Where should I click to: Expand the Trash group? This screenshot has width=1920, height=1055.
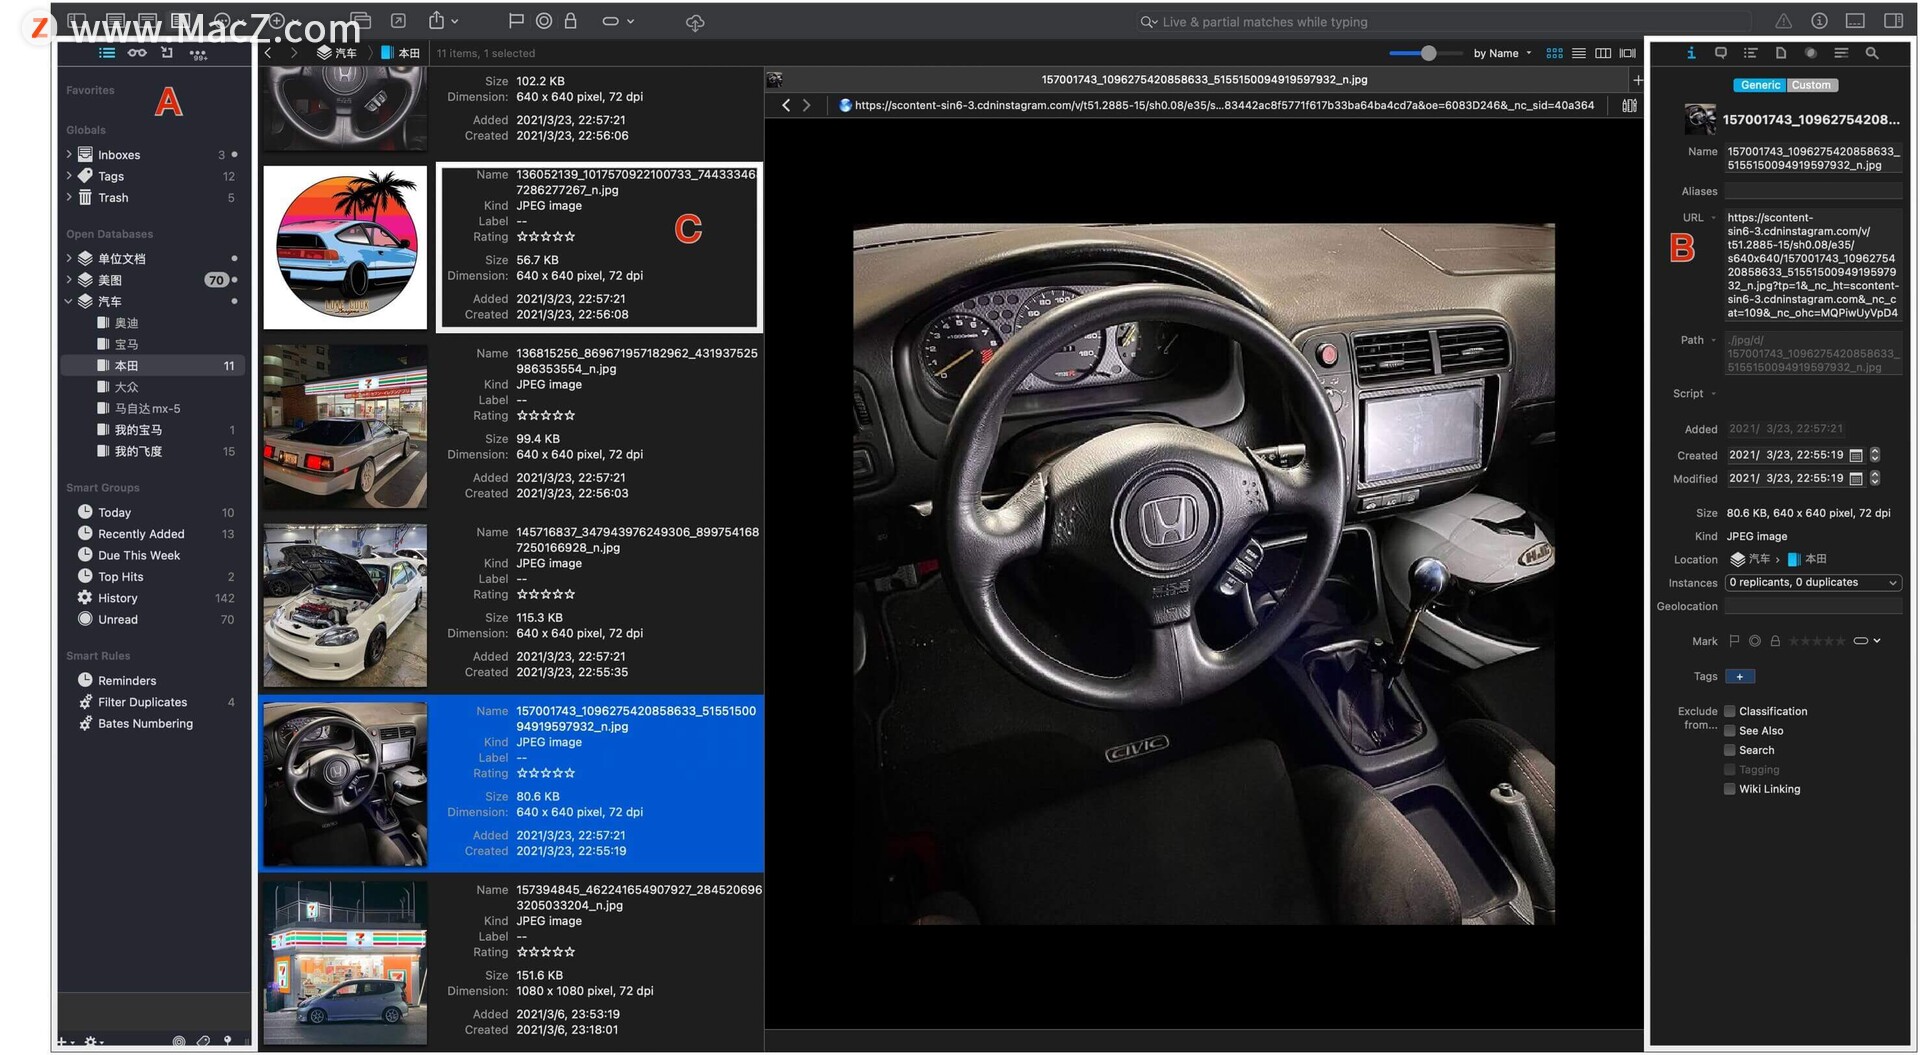[69, 198]
